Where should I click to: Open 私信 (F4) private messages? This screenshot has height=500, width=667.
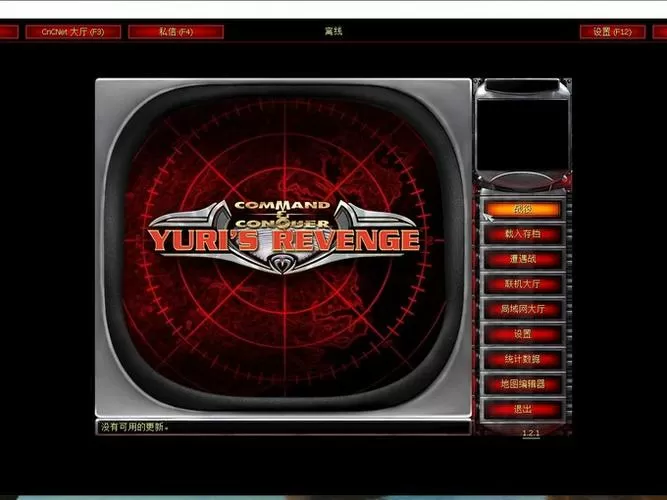176,32
